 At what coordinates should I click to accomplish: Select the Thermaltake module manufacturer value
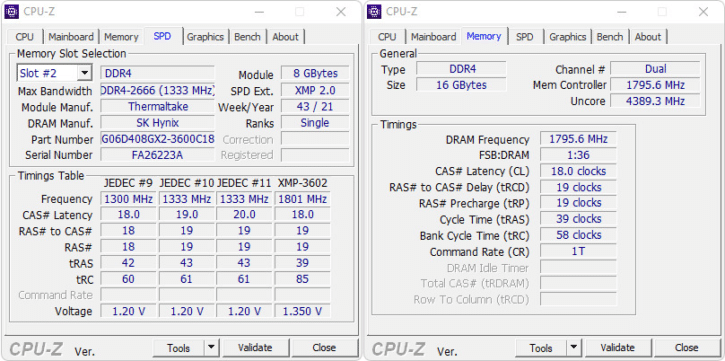point(158,107)
